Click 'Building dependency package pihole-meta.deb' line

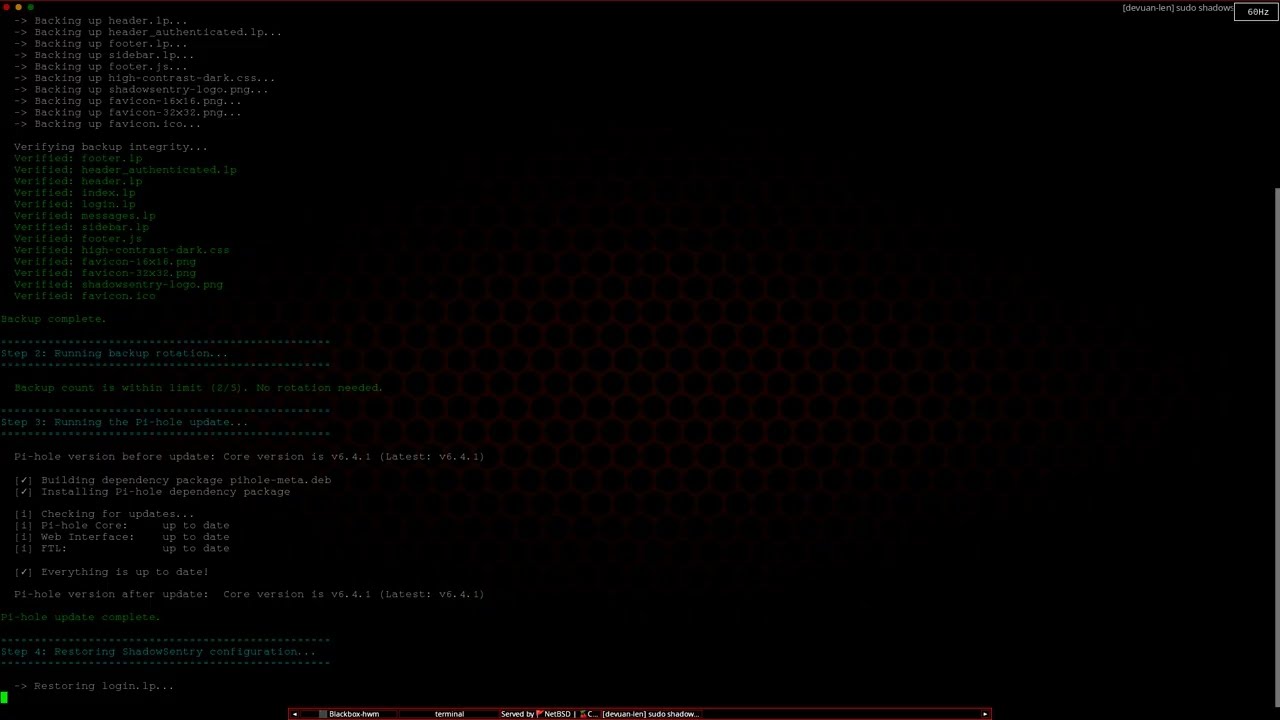173,480
